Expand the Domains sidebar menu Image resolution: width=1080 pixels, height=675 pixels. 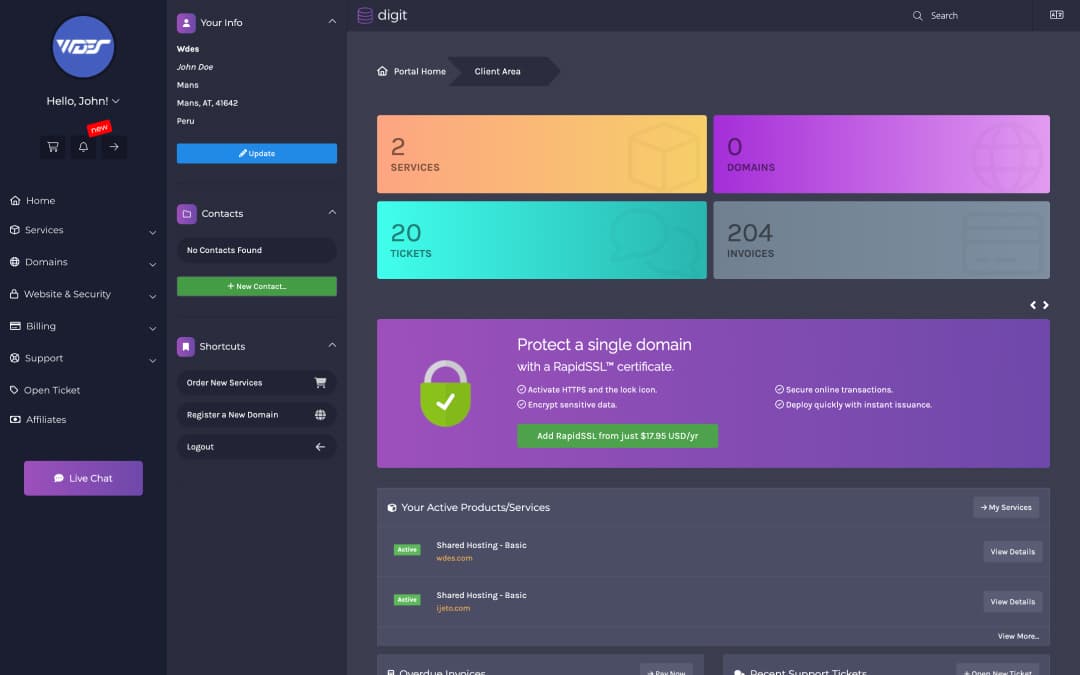point(152,264)
